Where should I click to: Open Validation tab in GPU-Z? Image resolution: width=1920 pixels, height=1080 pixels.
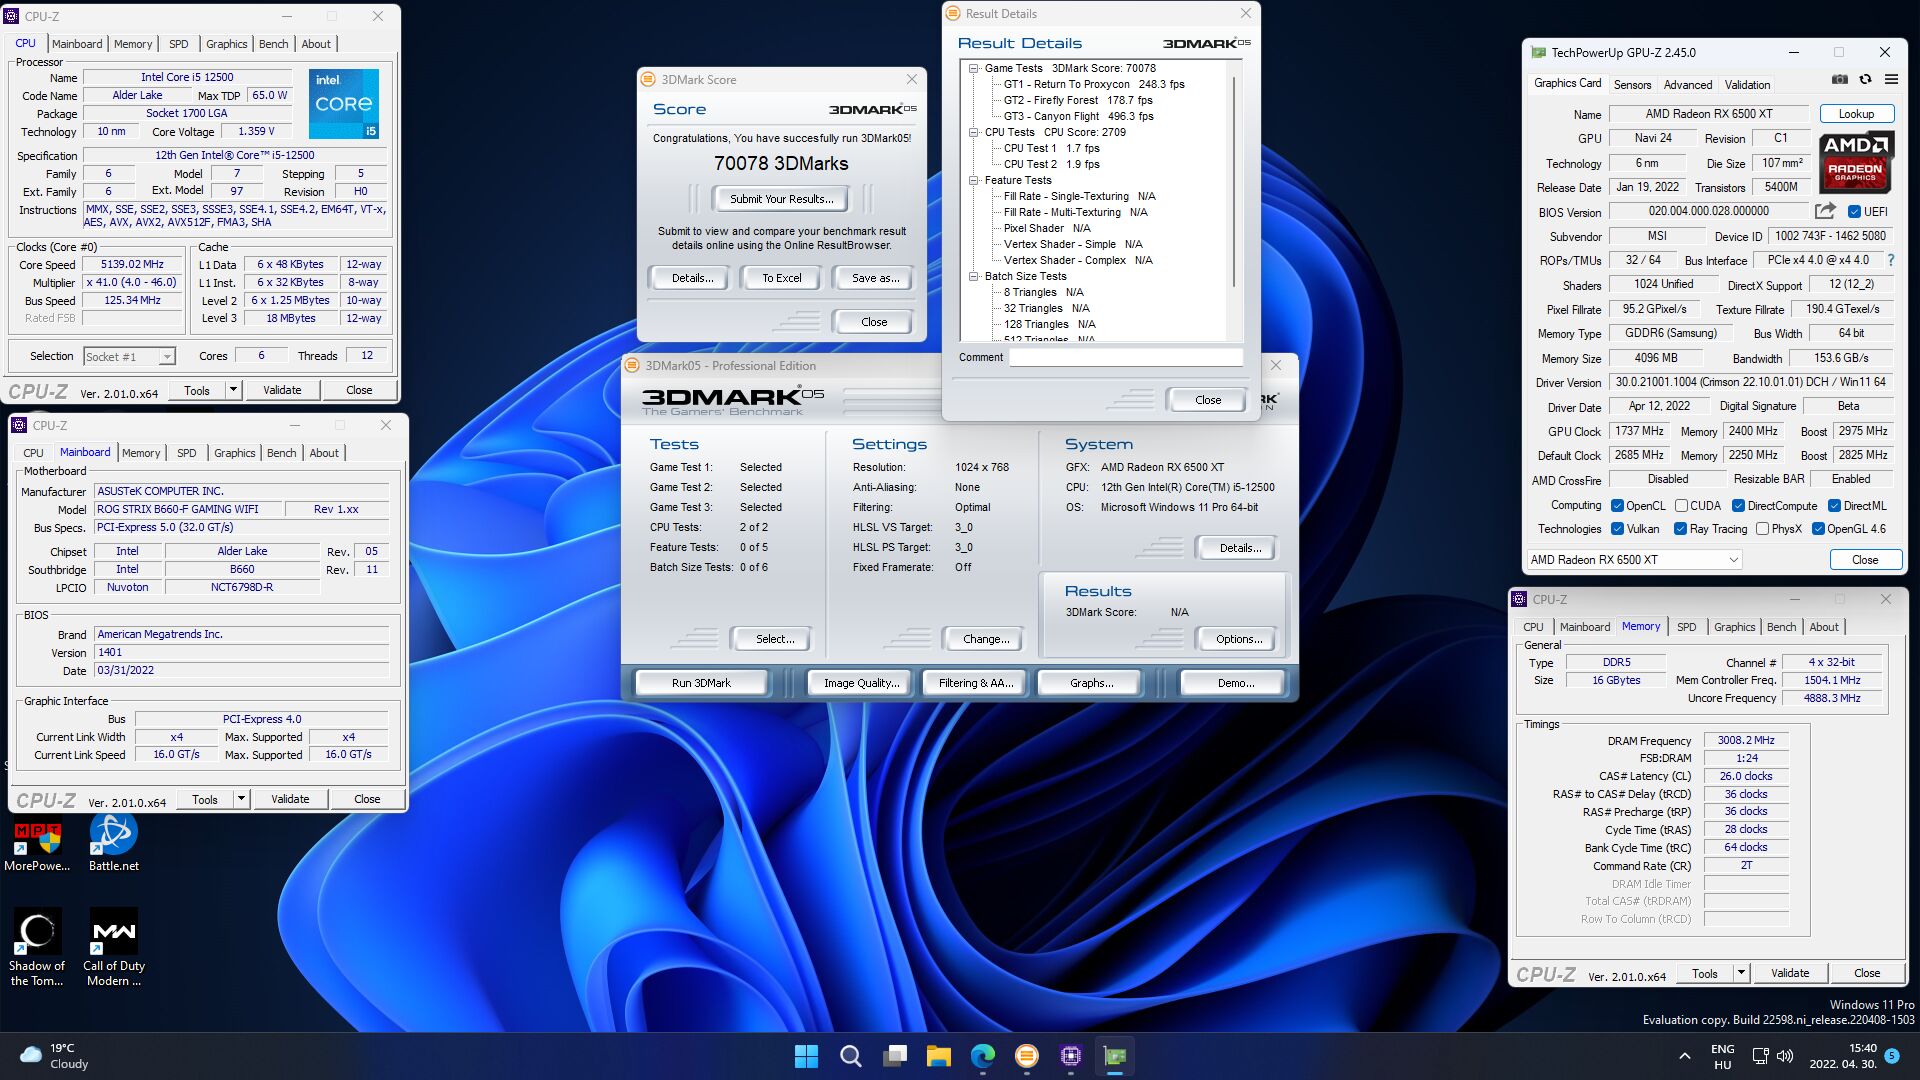click(1747, 85)
